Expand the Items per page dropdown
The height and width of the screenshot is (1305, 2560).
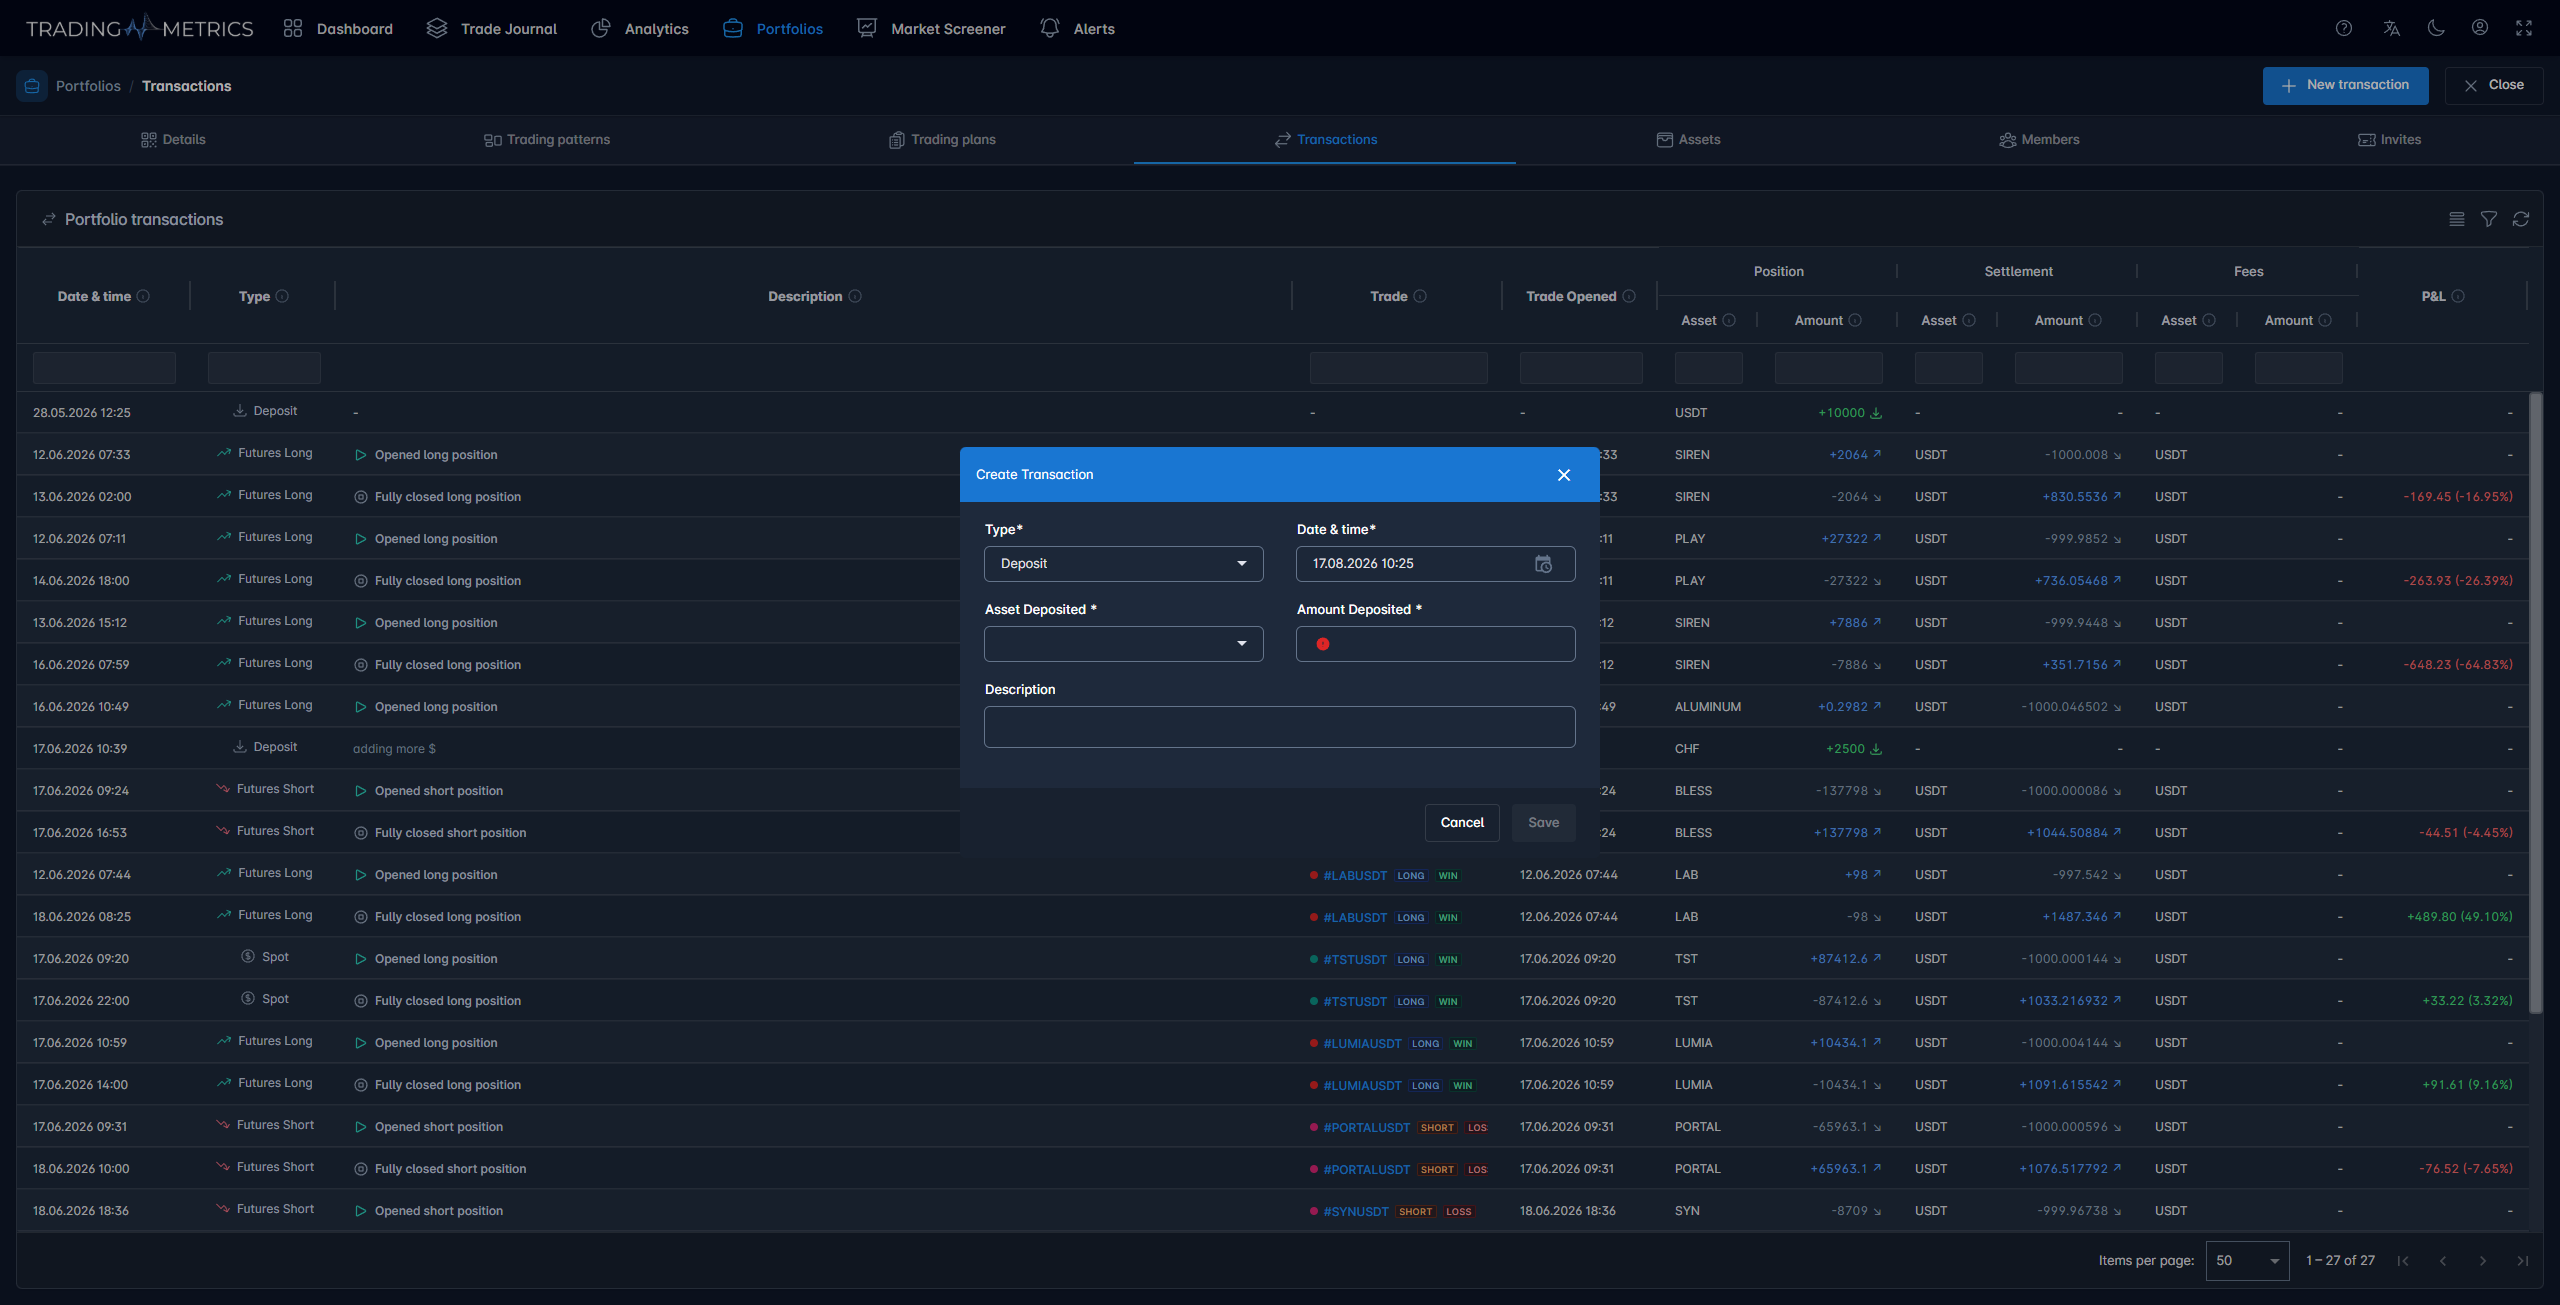coord(2247,1260)
